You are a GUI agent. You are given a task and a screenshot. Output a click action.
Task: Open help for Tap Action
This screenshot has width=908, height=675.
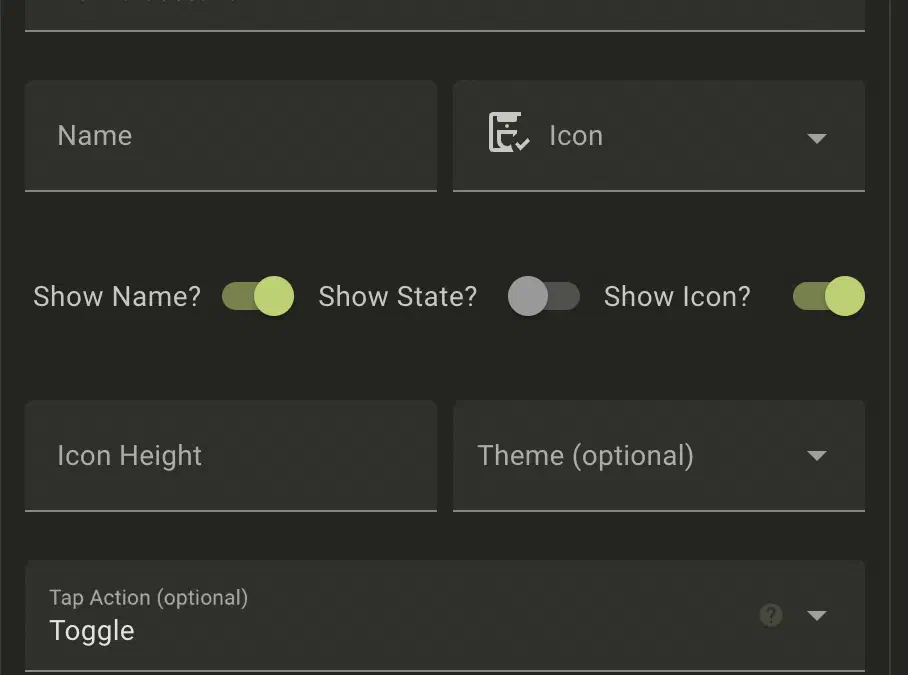(x=770, y=615)
